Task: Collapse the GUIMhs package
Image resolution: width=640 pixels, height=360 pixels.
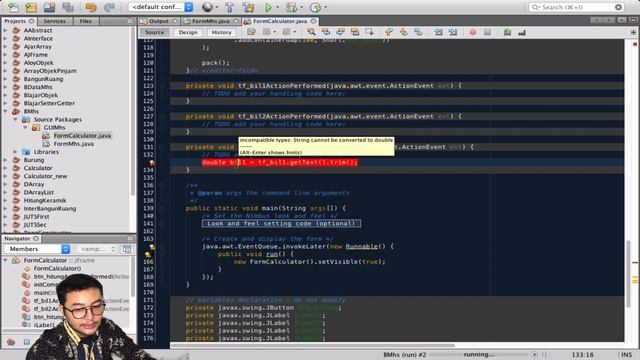Action: 25,127
